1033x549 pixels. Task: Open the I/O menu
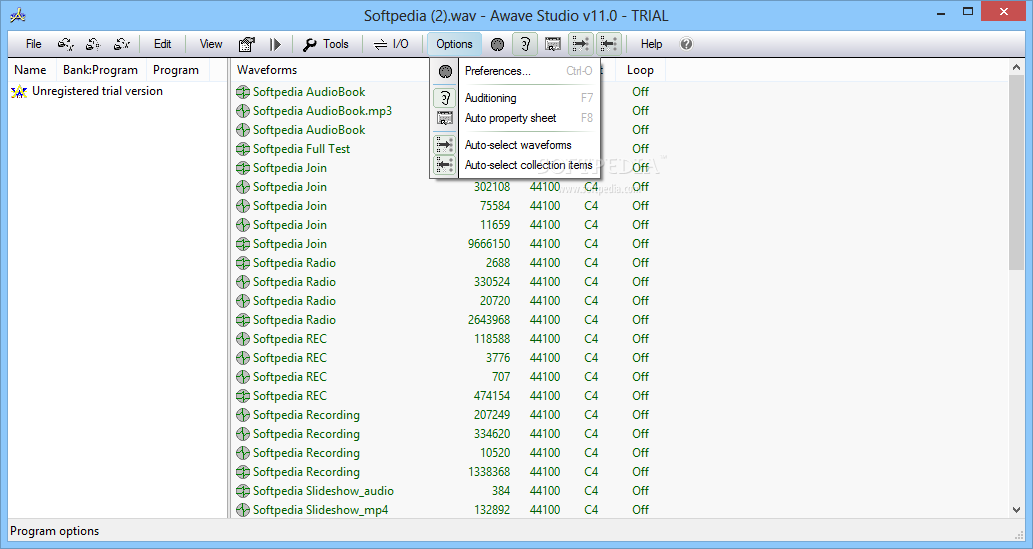pyautogui.click(x=391, y=44)
